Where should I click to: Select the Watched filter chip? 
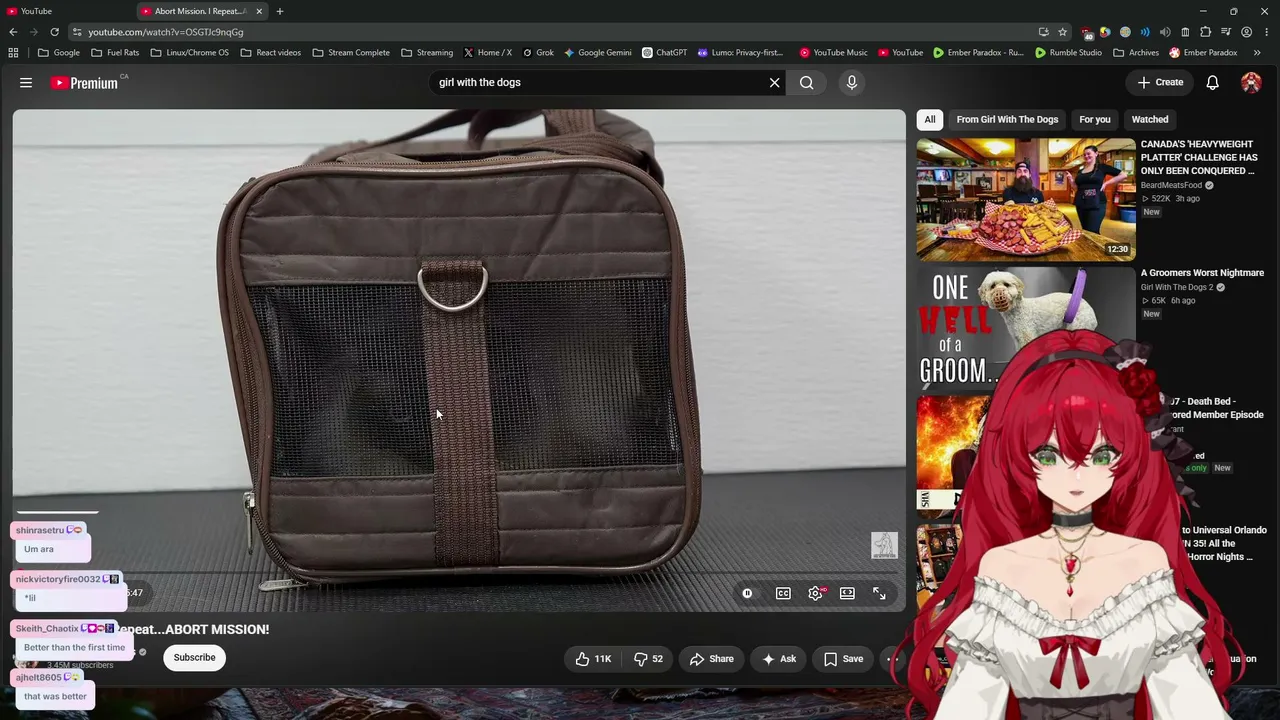(1150, 120)
